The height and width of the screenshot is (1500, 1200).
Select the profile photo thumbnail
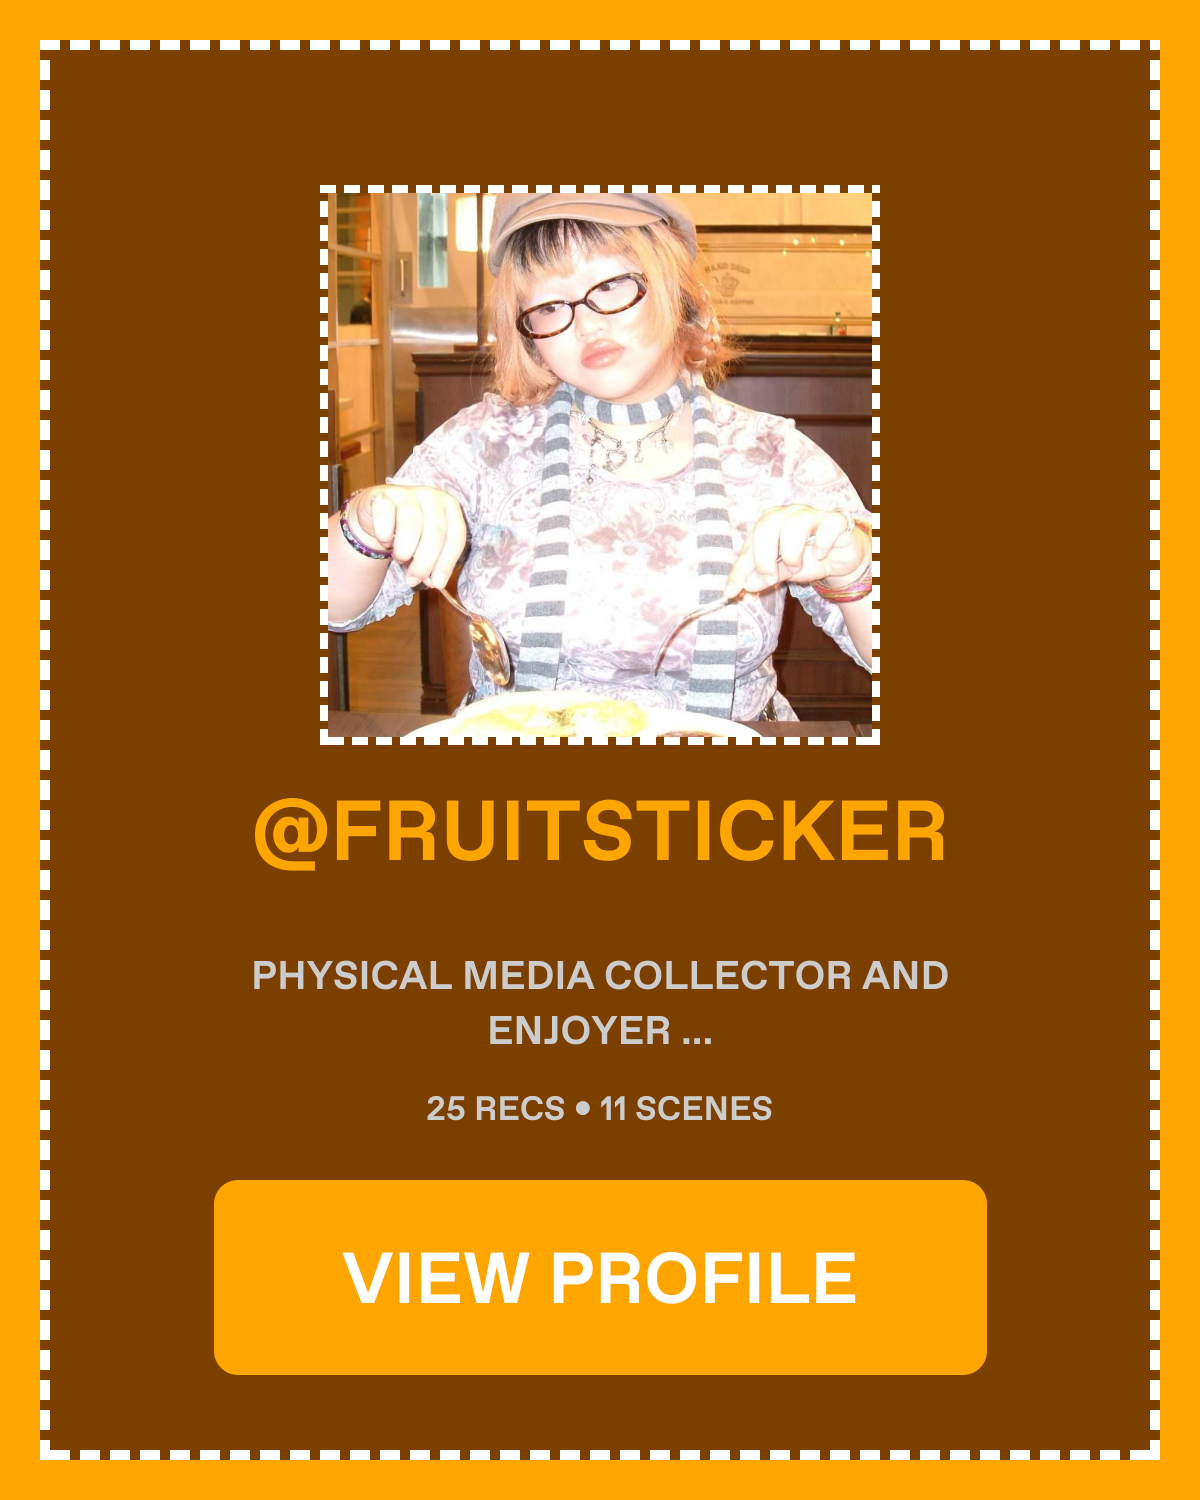click(x=600, y=465)
